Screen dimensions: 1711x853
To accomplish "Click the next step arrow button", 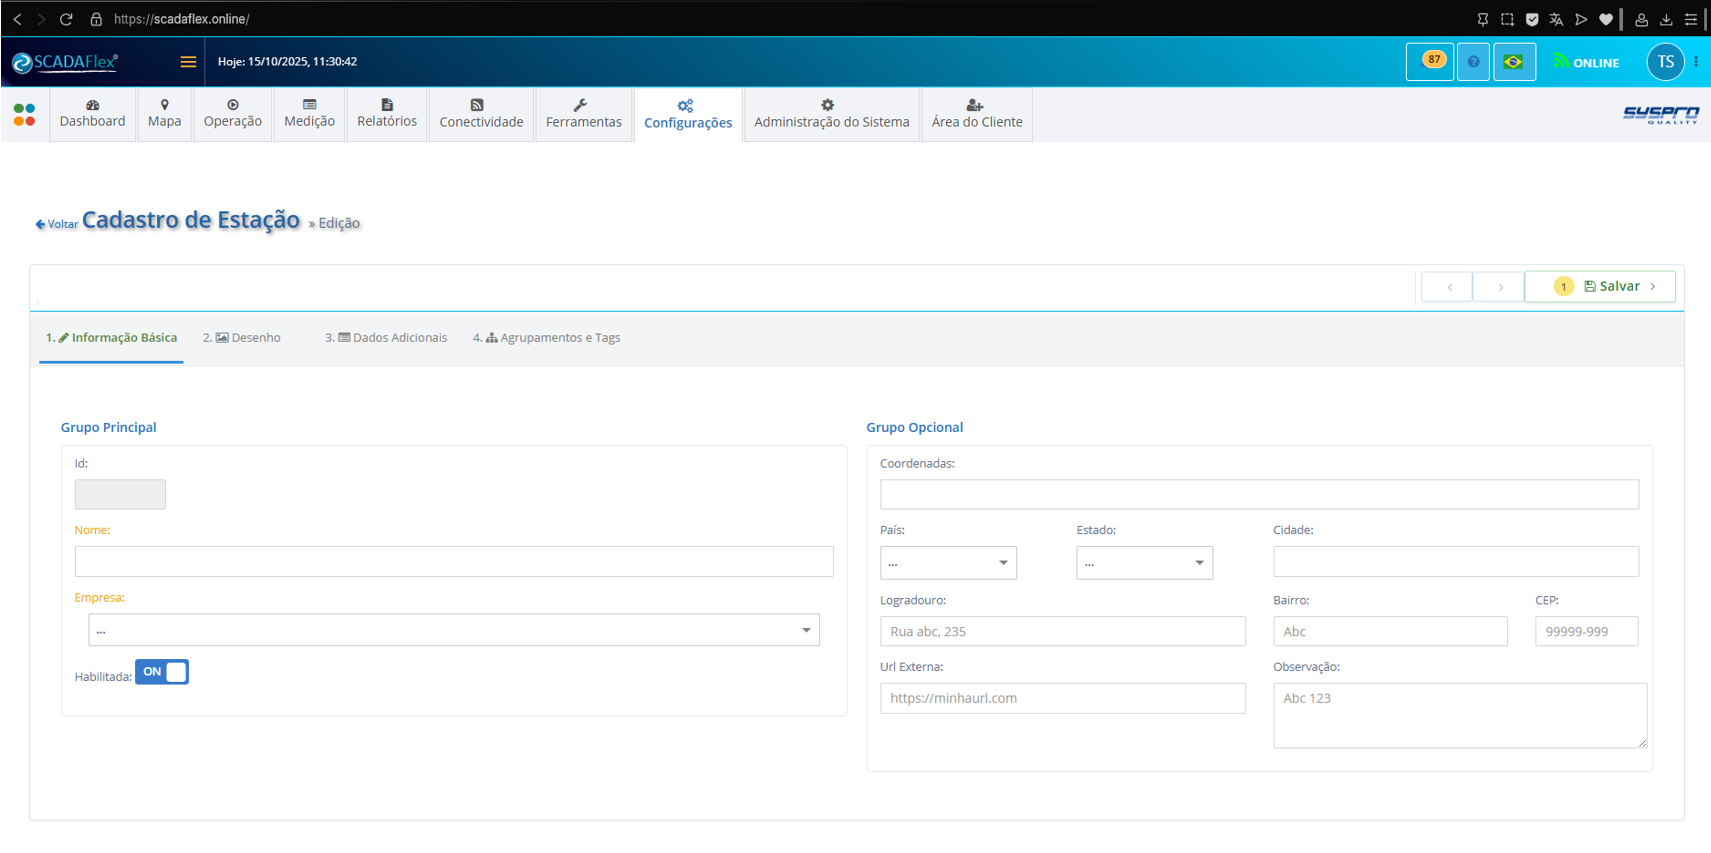I will [x=1499, y=287].
